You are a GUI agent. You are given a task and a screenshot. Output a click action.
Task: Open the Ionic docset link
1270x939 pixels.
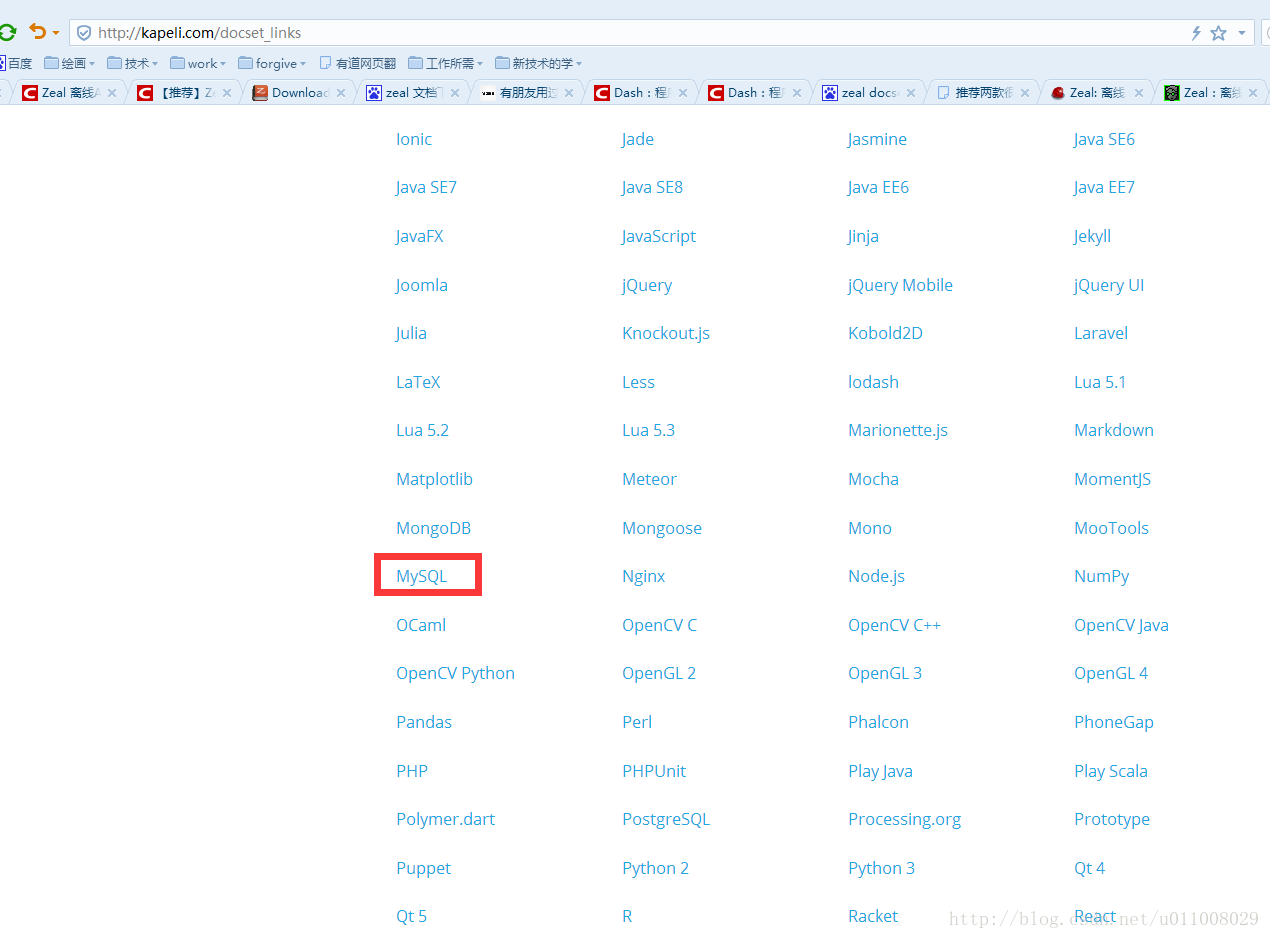[x=414, y=139]
